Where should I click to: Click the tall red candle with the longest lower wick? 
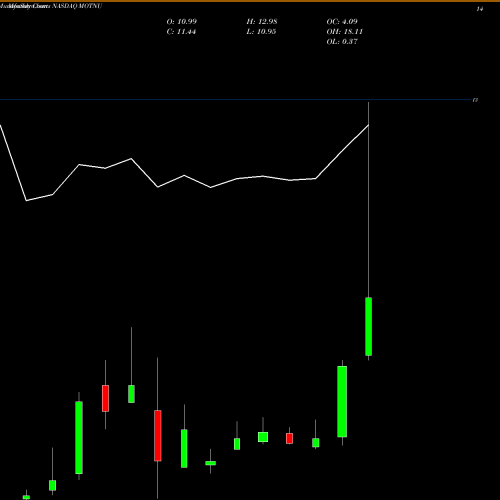158,435
